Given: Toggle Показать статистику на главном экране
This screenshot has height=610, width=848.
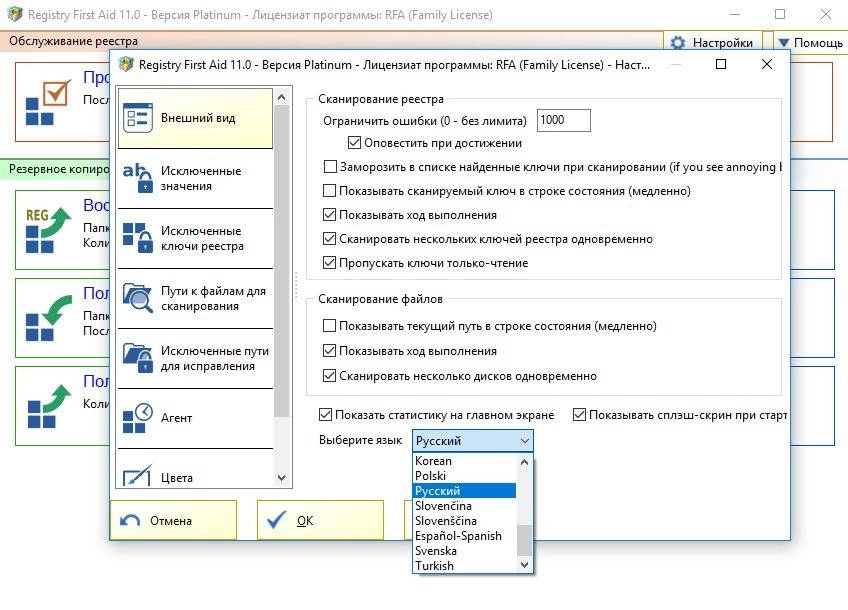Looking at the screenshot, I should pos(325,415).
